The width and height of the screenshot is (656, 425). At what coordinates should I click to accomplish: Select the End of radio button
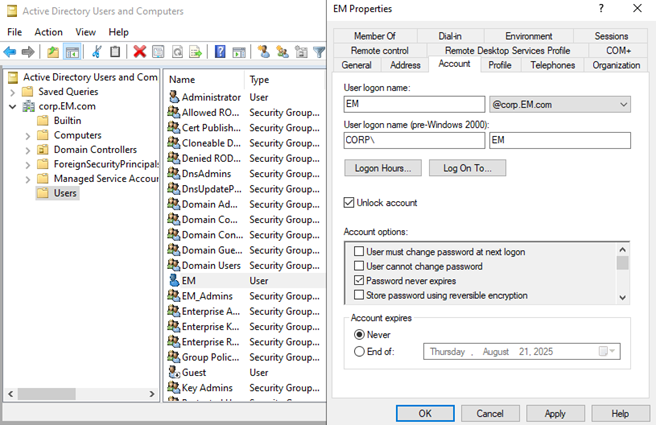click(359, 351)
